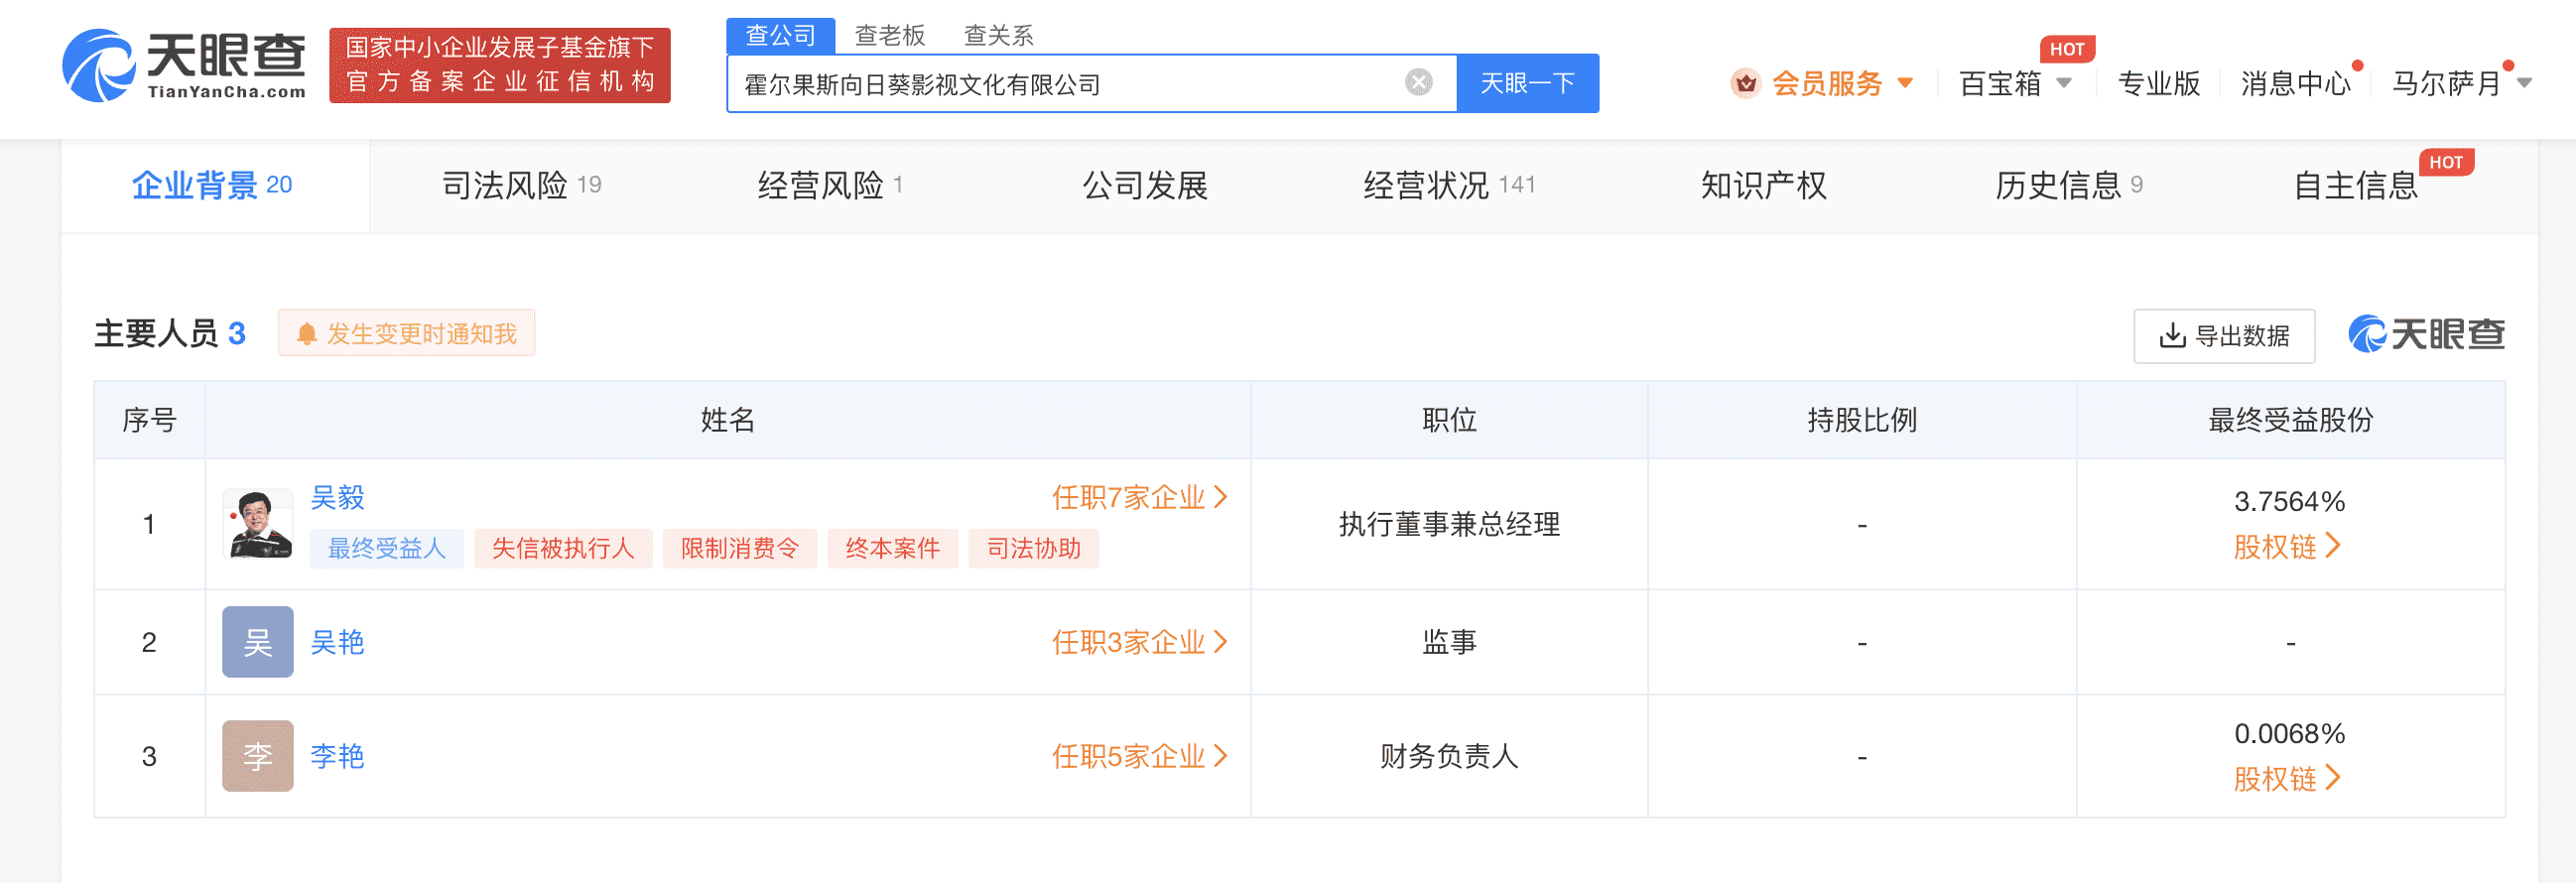Screen dimensions: 2576x883
Task: Expand the 百宝箱 dropdown arrow
Action: pos(2064,83)
